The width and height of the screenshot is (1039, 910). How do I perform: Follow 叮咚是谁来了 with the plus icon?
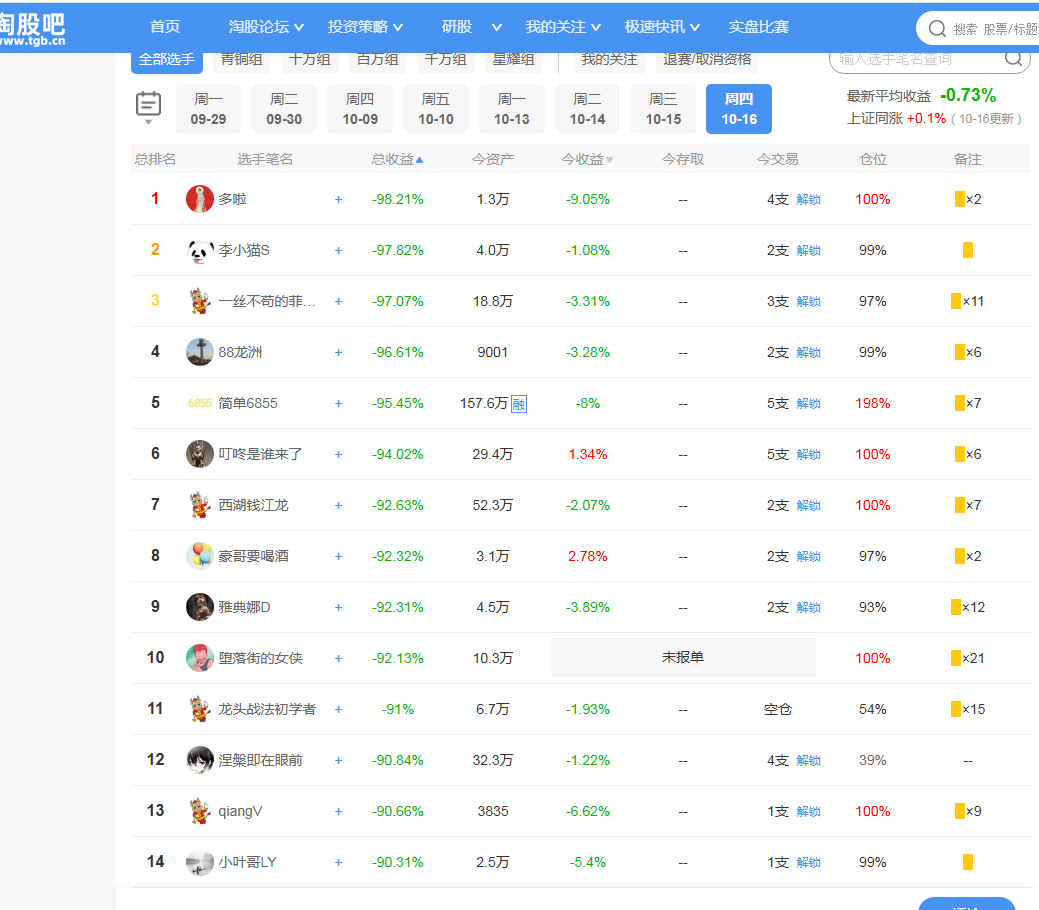click(x=339, y=455)
